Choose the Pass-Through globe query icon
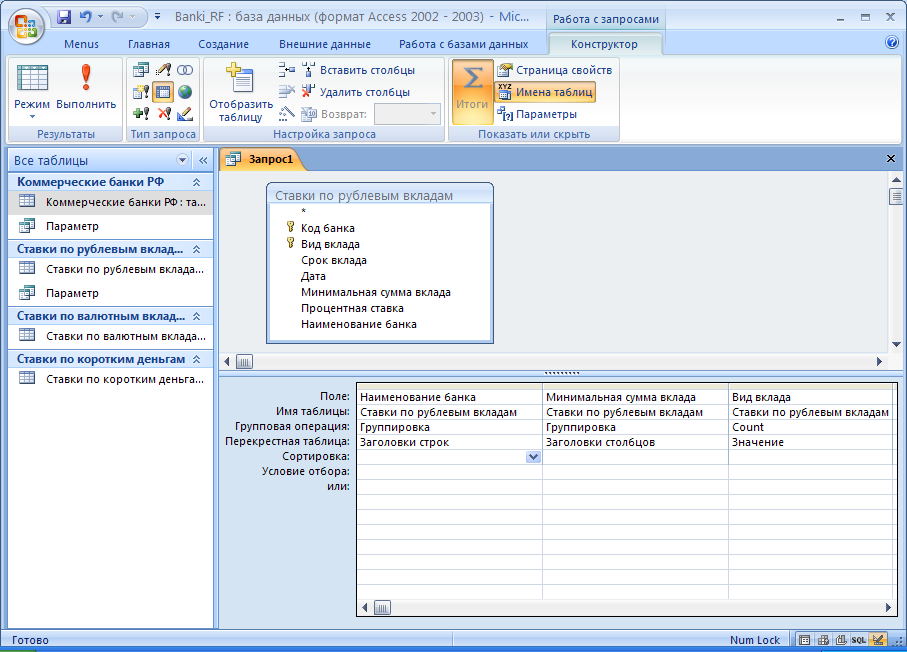 185,92
